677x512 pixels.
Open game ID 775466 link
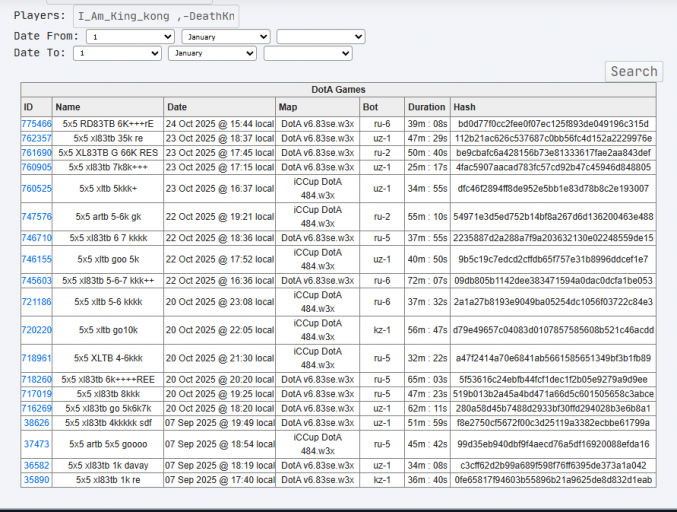(36, 124)
